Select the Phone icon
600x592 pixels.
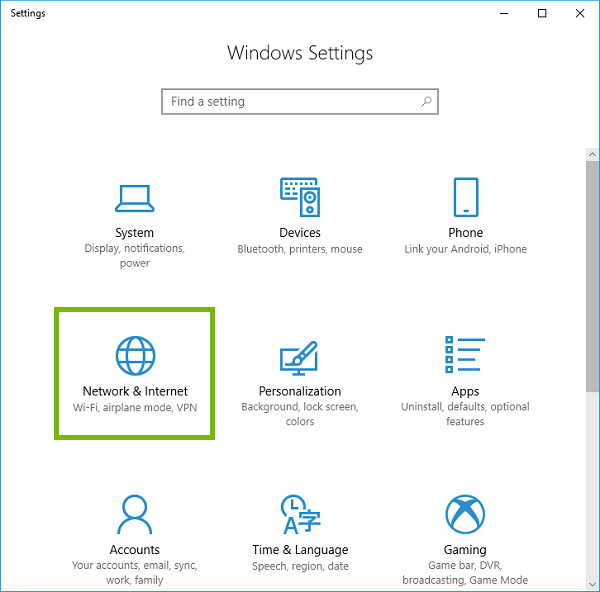pyautogui.click(x=465, y=196)
